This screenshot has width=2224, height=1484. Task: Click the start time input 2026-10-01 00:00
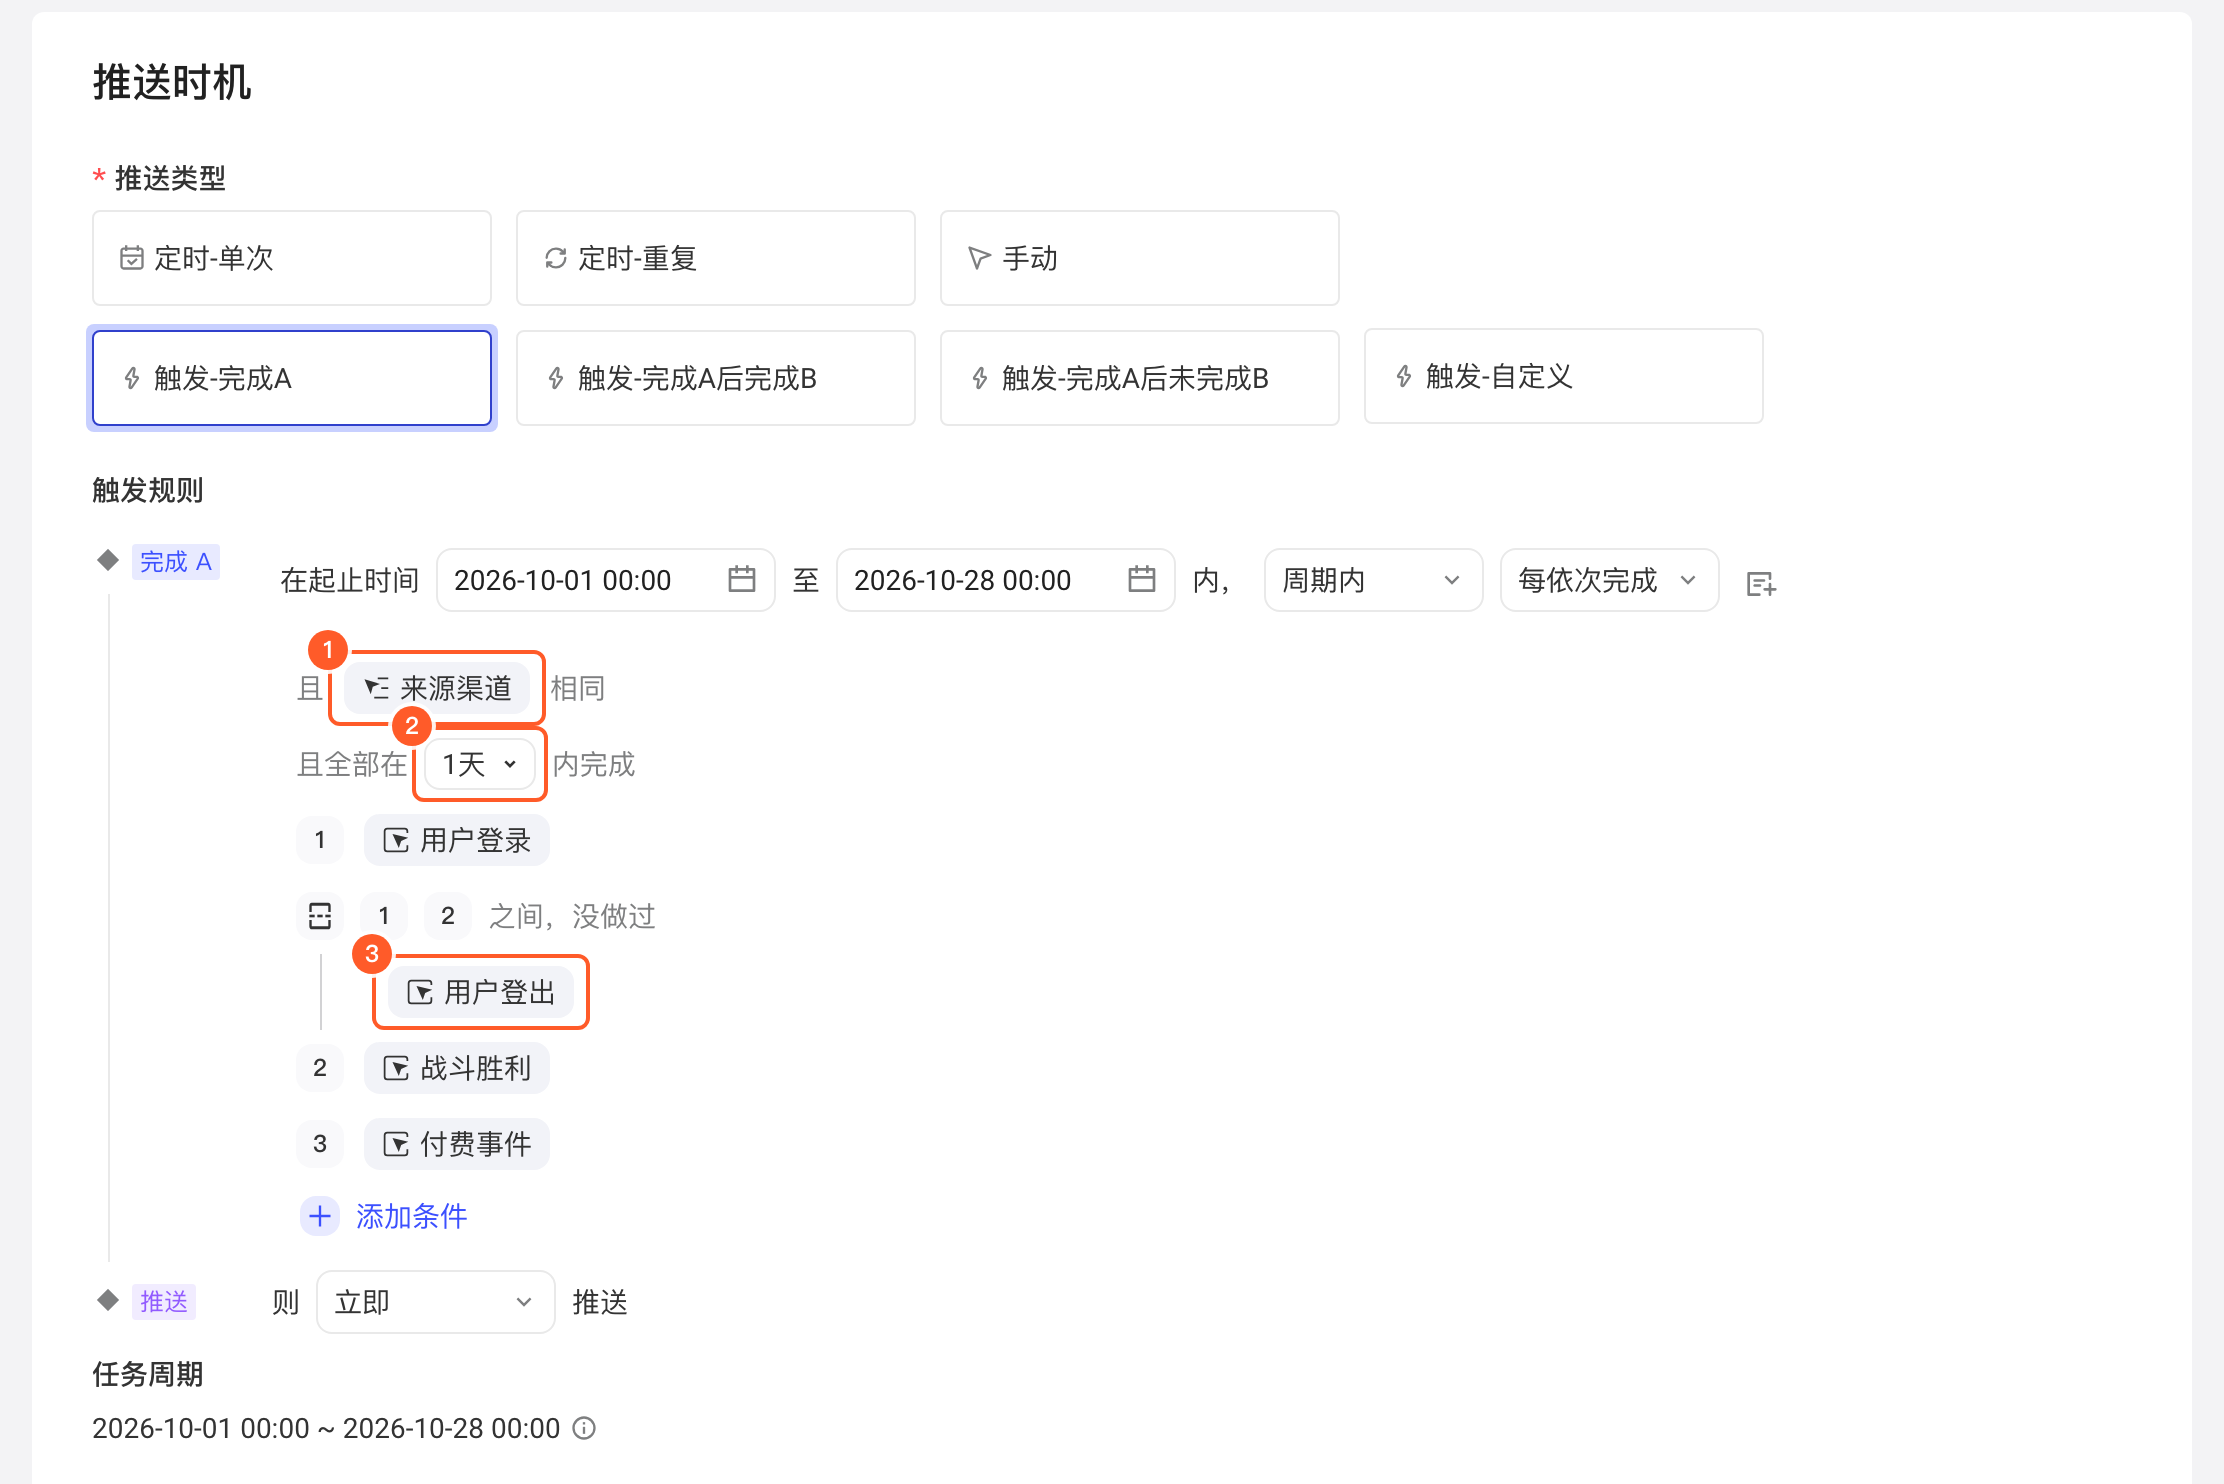point(606,580)
